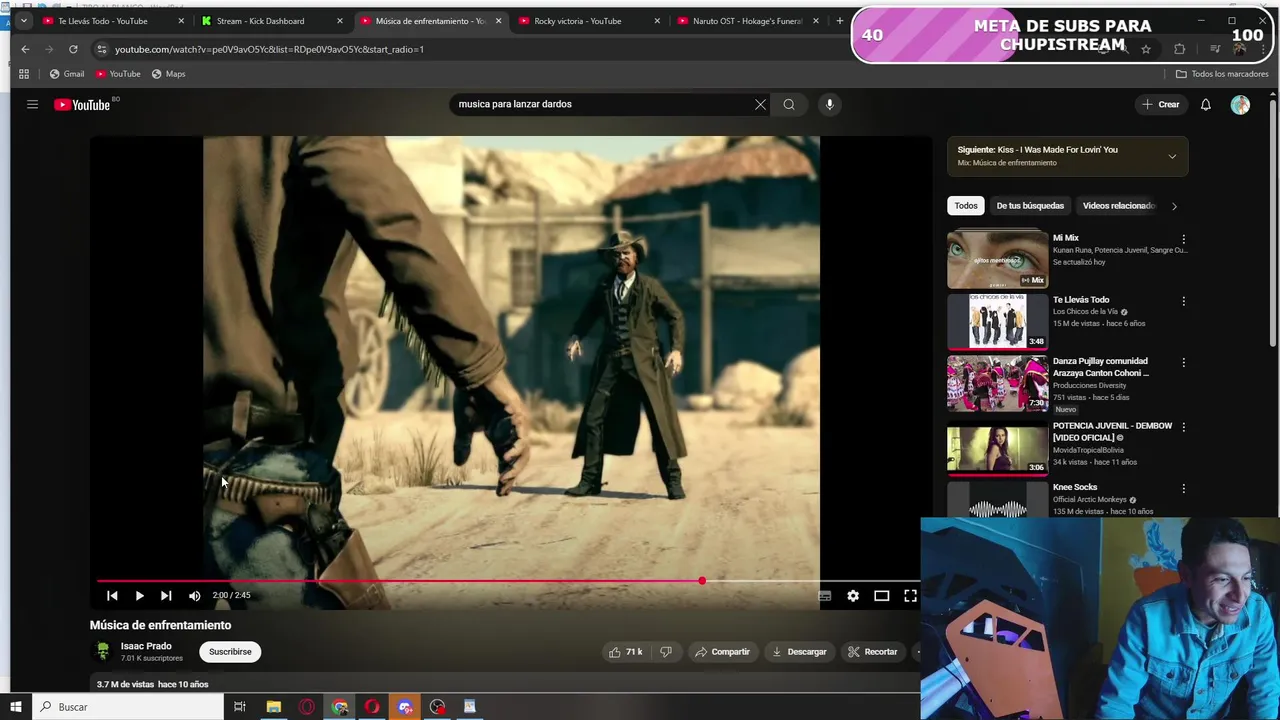Viewport: 1280px width, 720px height.
Task: Play the paused video
Action: pos(139,595)
